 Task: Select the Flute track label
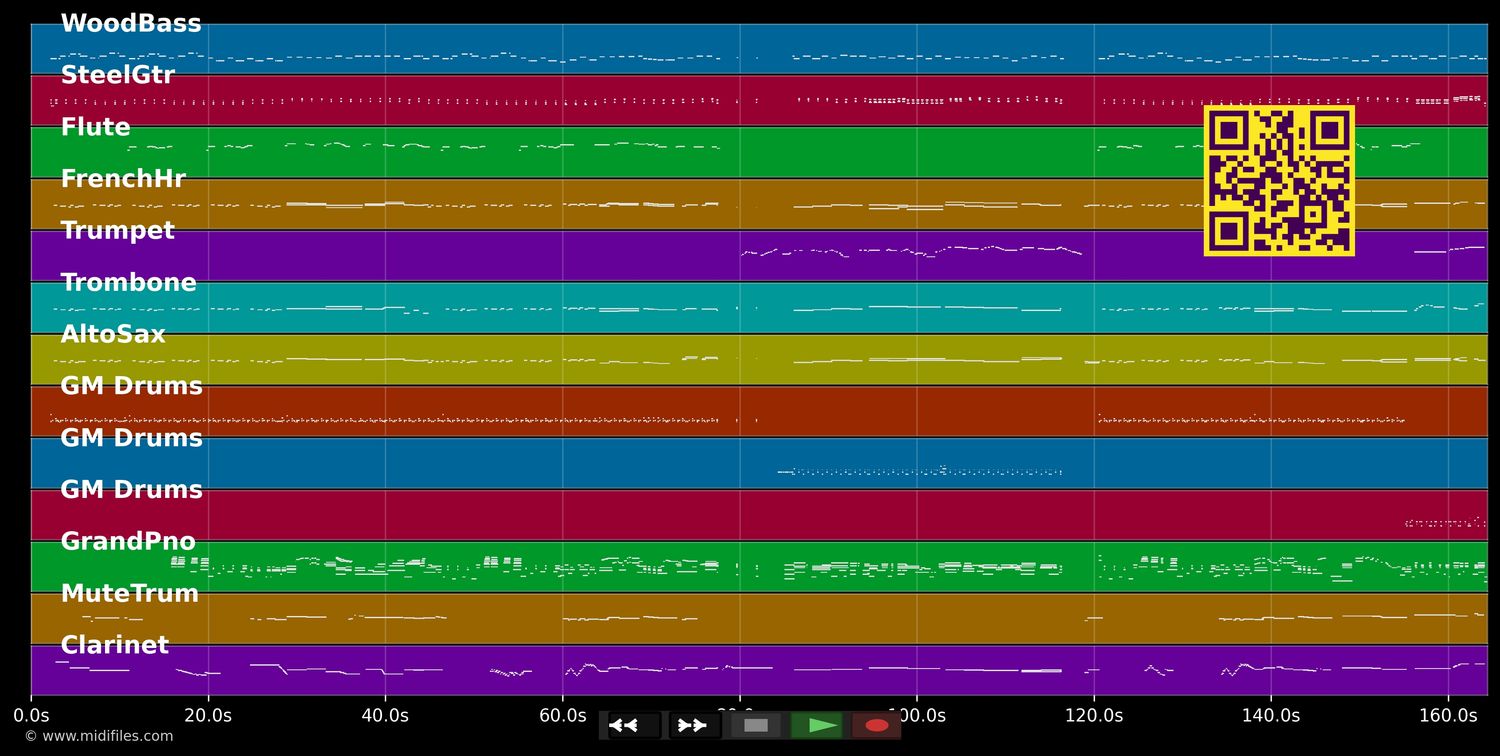pyautogui.click(x=95, y=128)
